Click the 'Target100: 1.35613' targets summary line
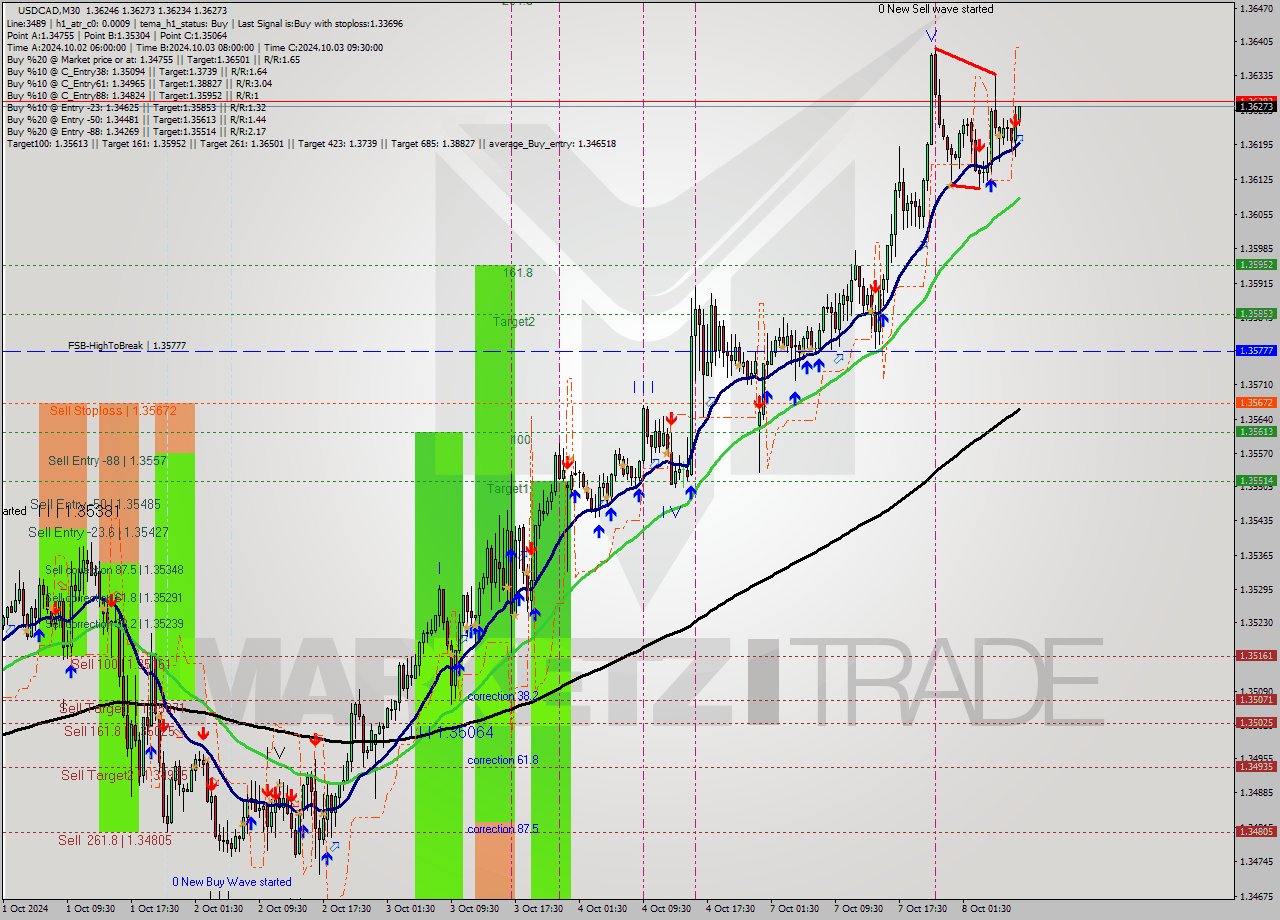The height and width of the screenshot is (920, 1280). pos(311,144)
